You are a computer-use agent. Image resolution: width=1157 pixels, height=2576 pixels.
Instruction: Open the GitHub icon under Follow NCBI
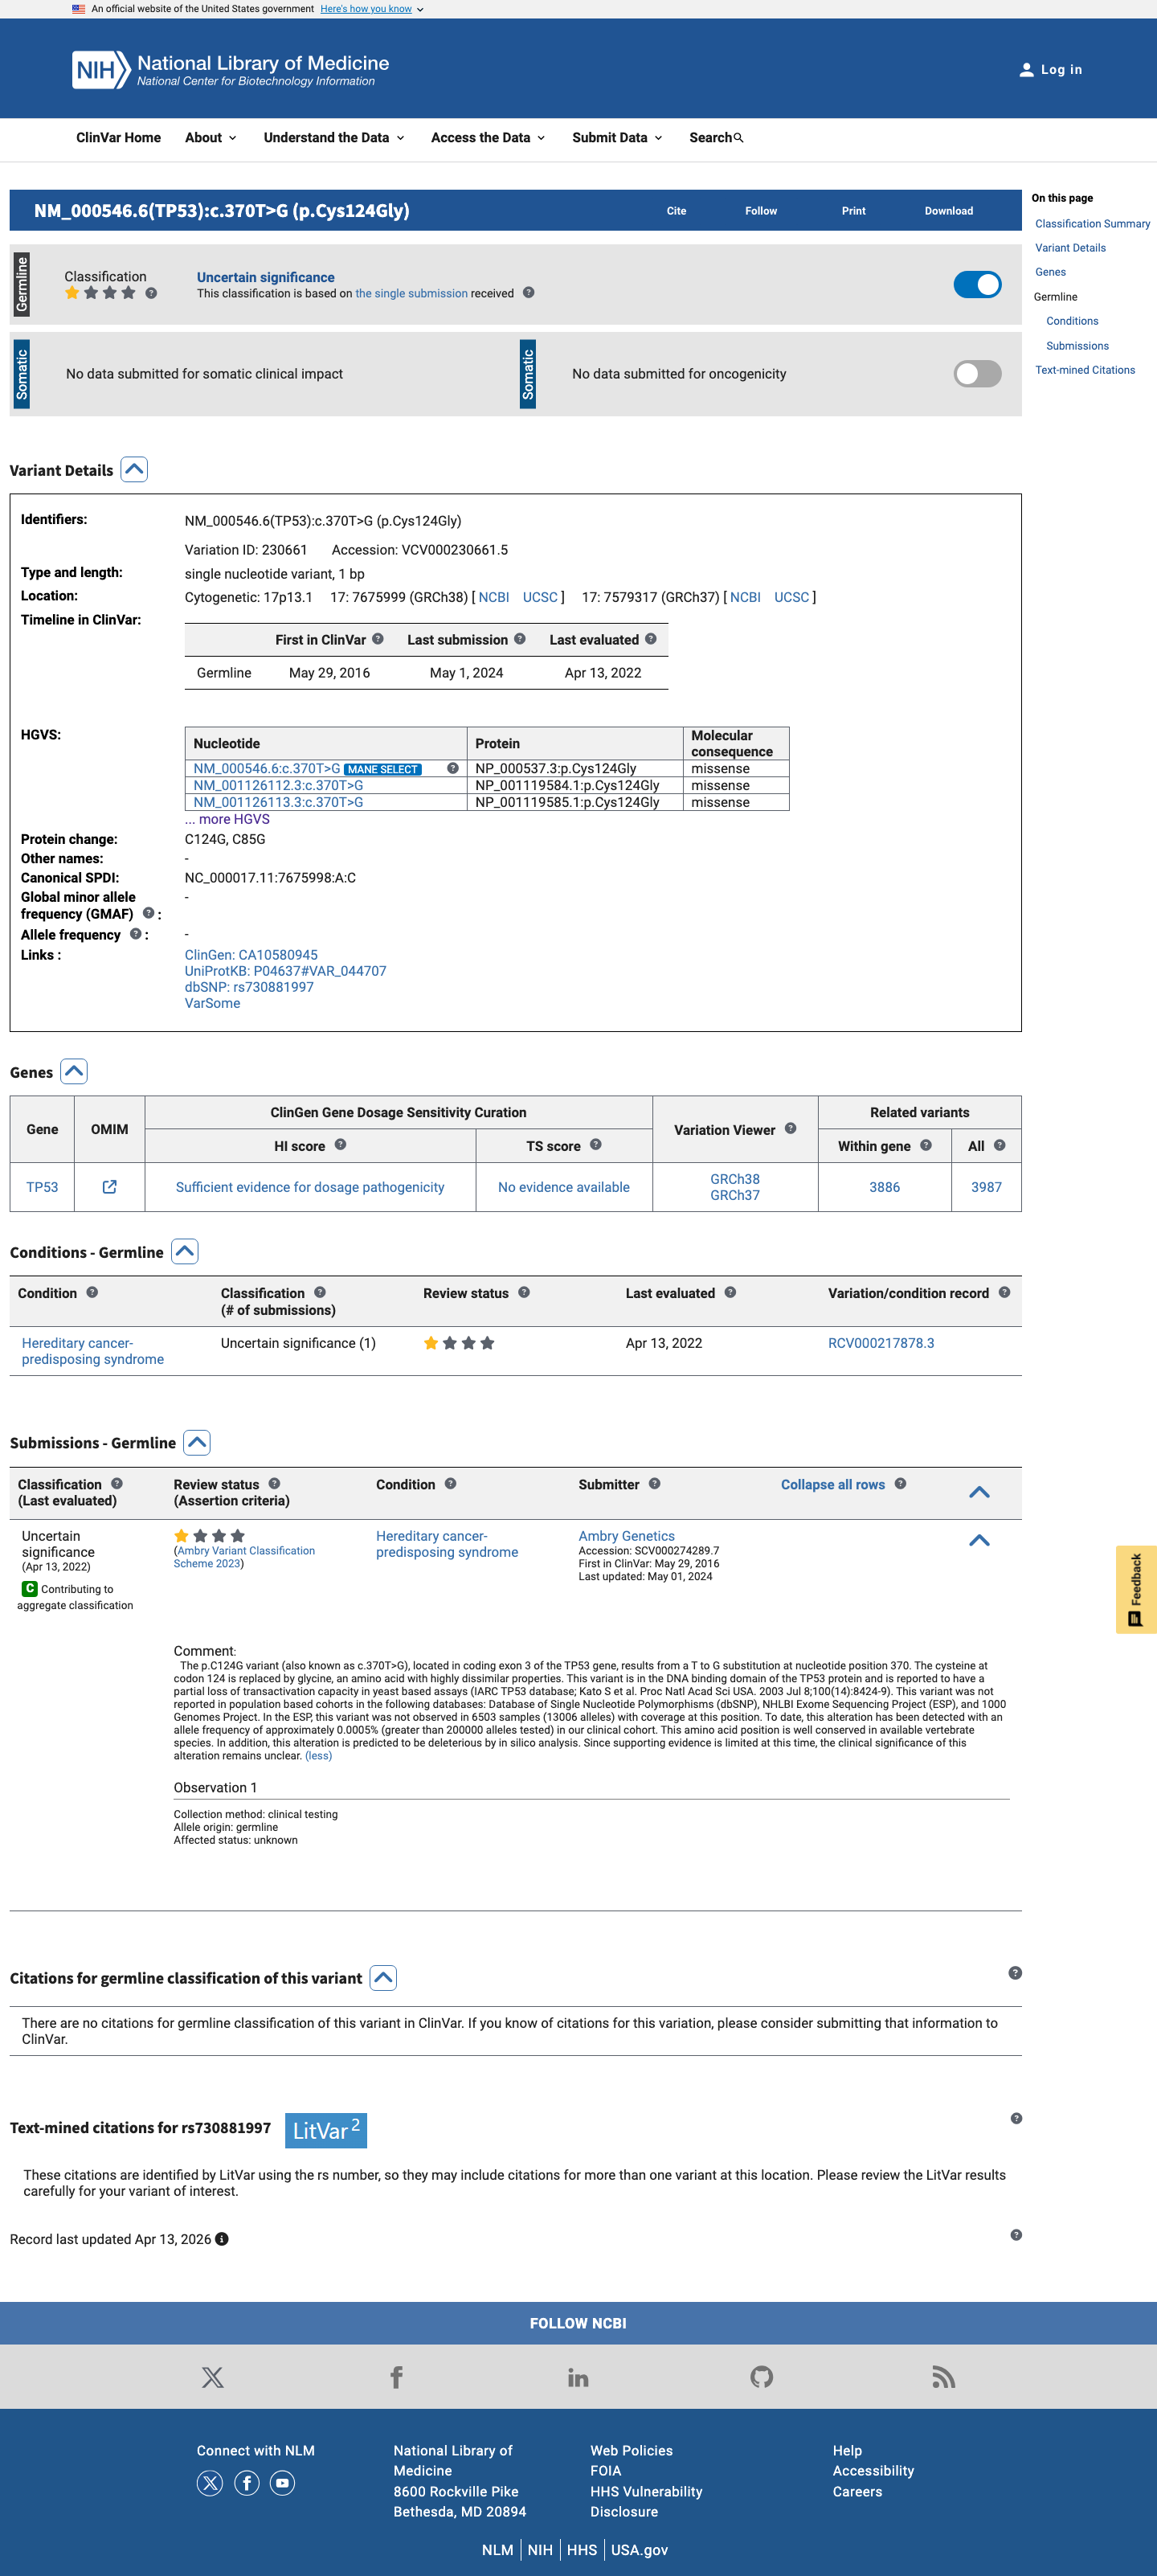point(762,2377)
